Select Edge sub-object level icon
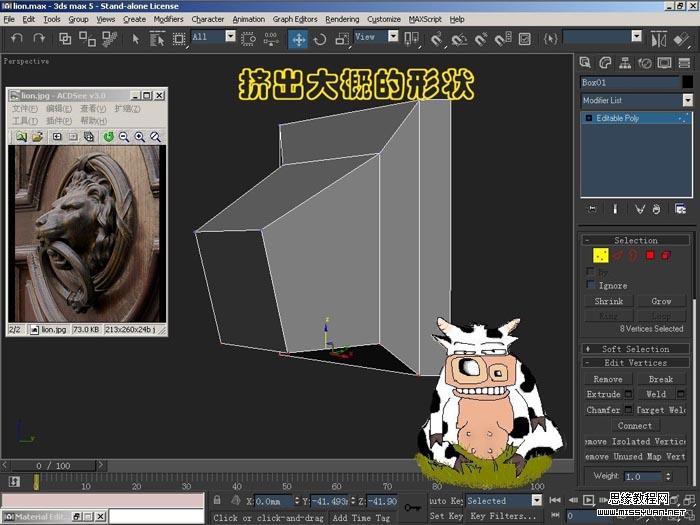 618,255
